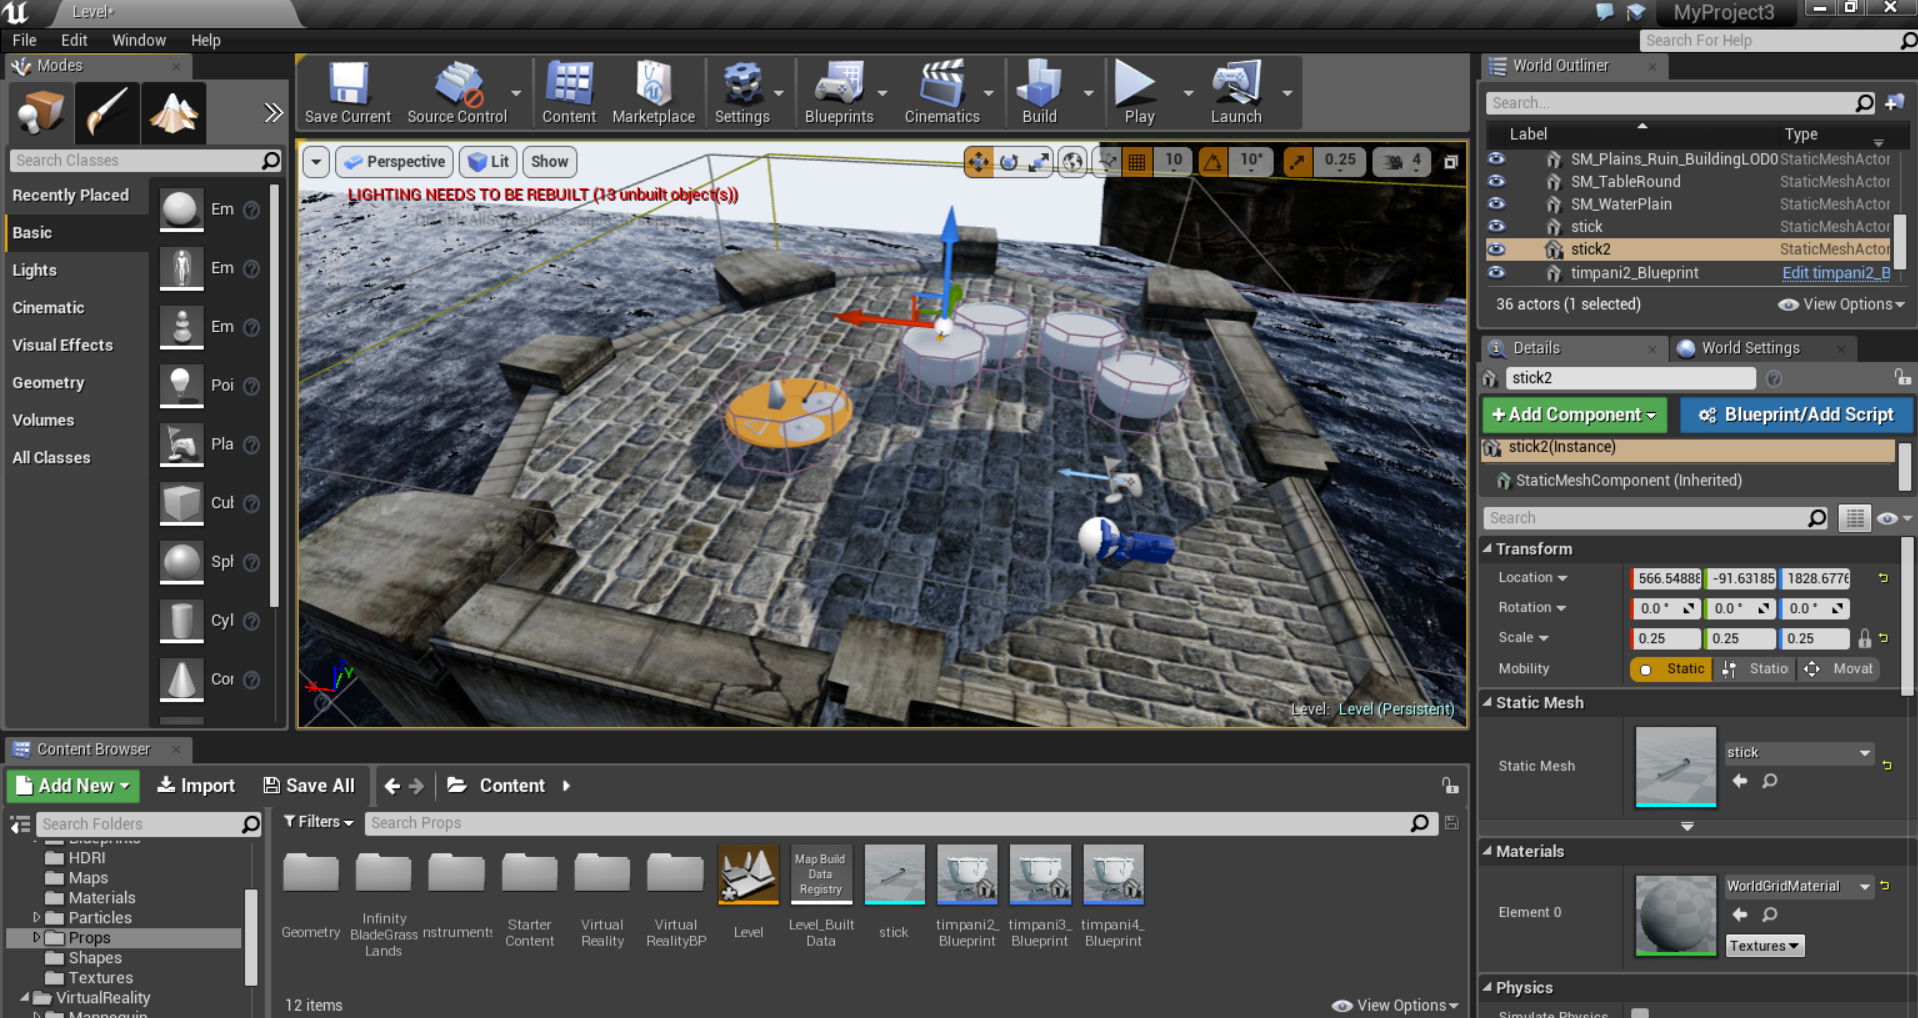Open the Settings toolbar icon
Screen dimensions: 1918x1018
pos(742,92)
